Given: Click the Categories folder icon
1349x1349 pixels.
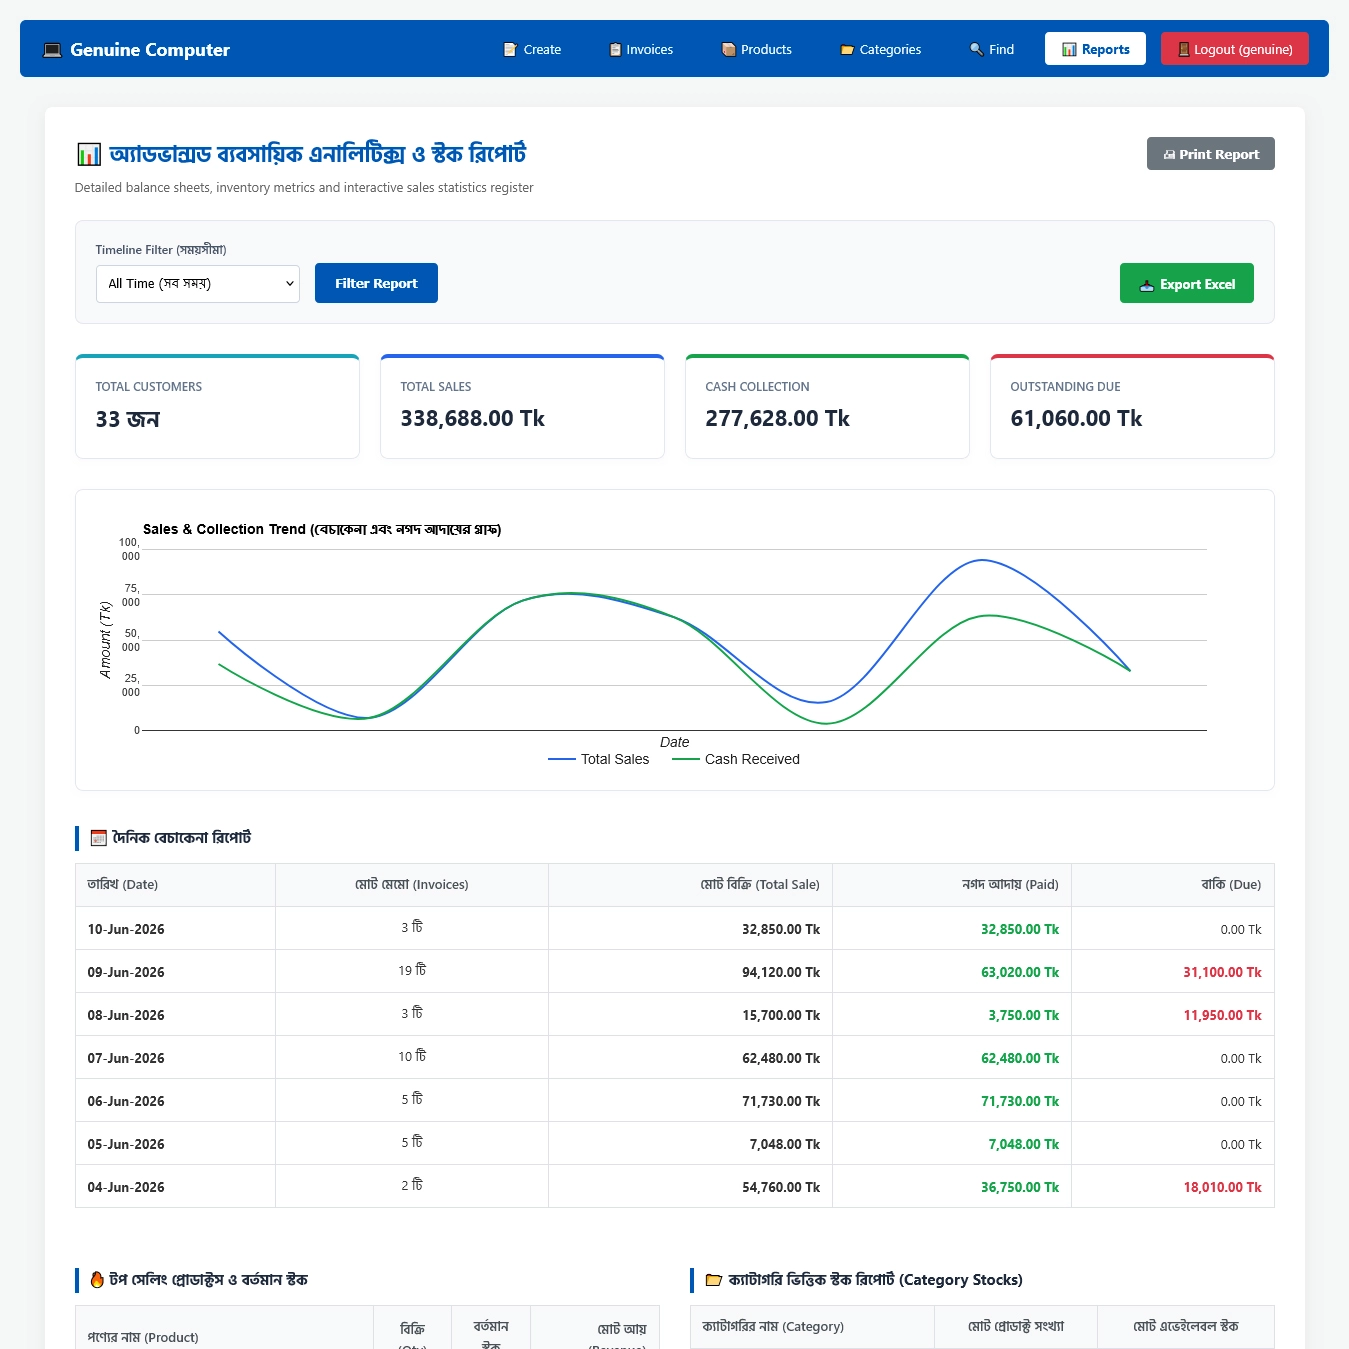Looking at the screenshot, I should click(x=847, y=49).
